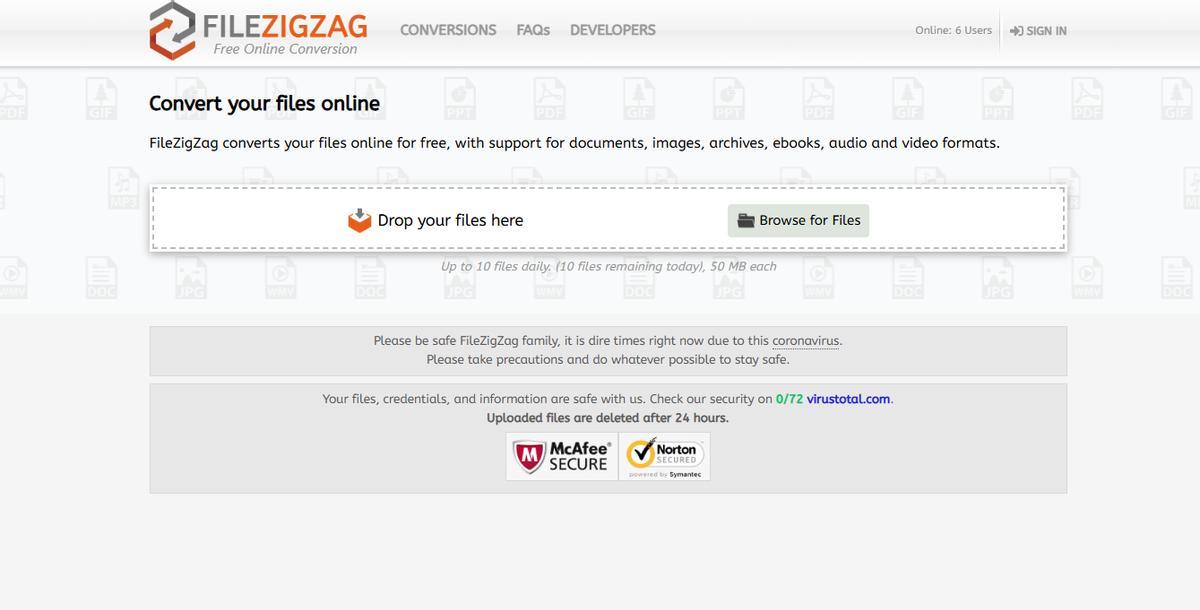Click the FileZigZag hexagon logo icon
Screen dimensions: 1200x610
click(172, 30)
